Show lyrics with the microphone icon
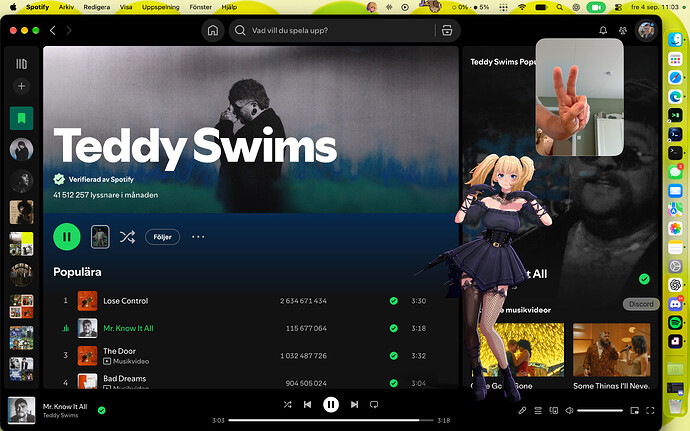Screen dimensions: 690x431 (522, 410)
